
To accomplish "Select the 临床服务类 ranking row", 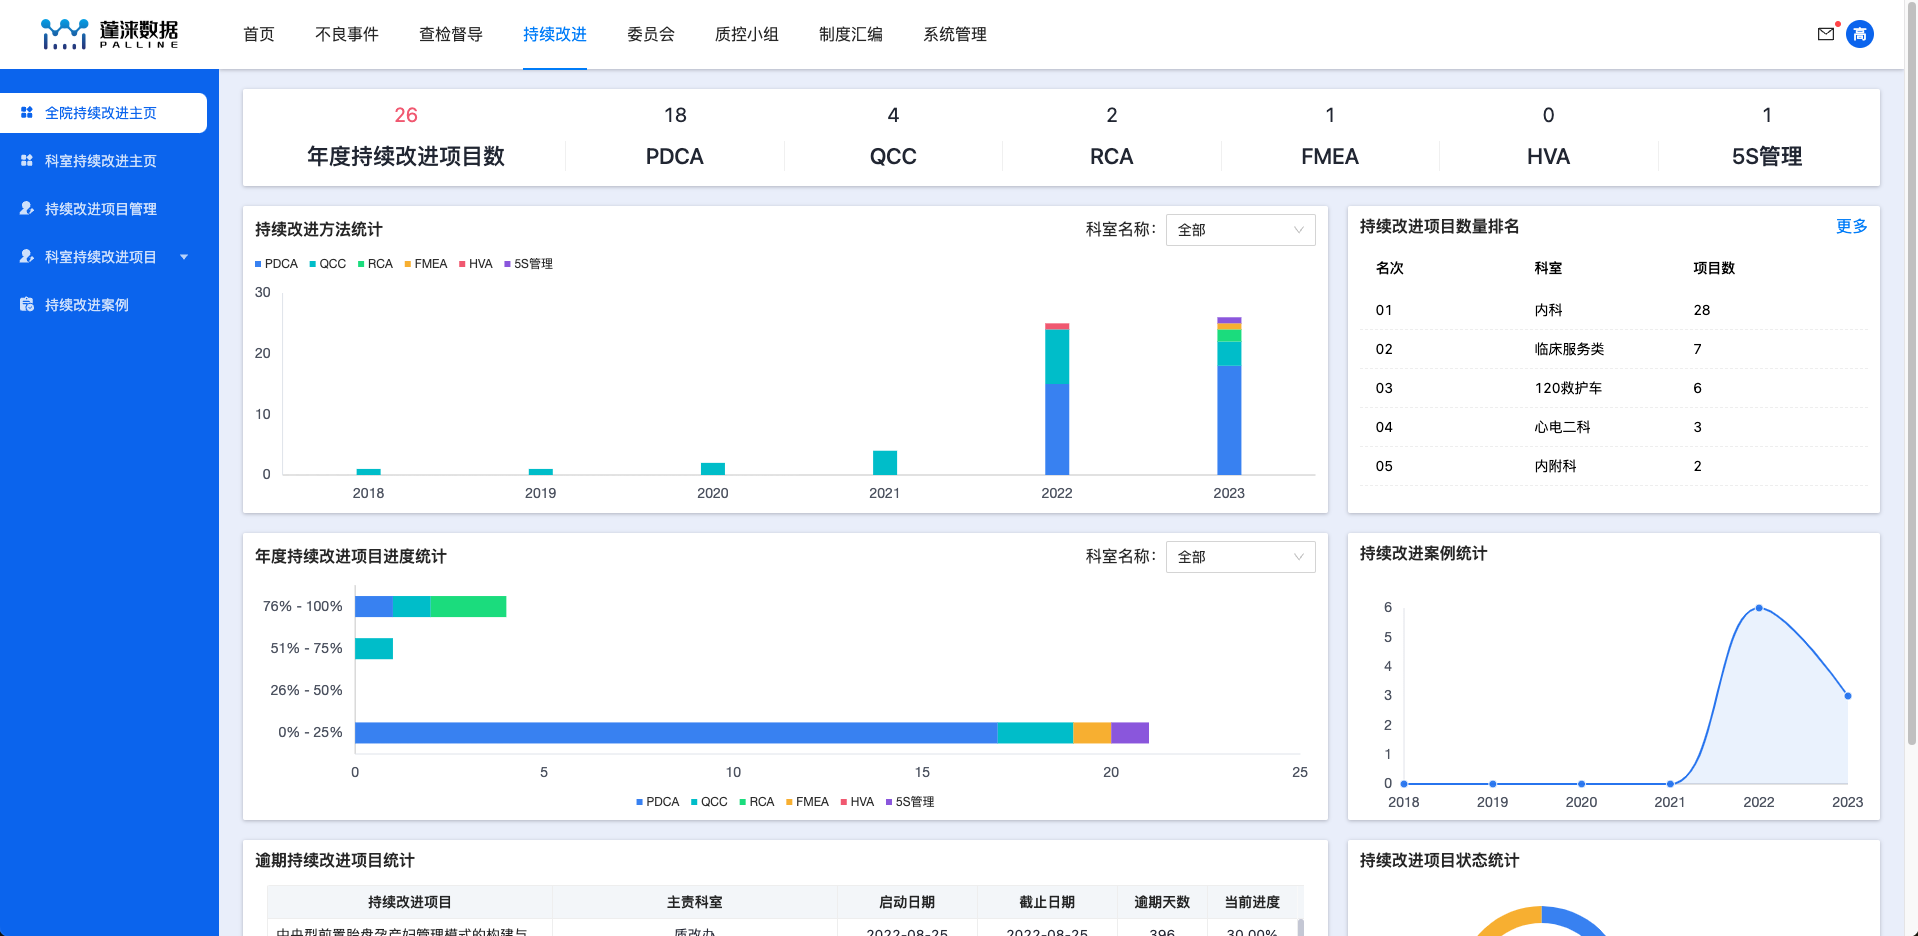I will 1614,349.
